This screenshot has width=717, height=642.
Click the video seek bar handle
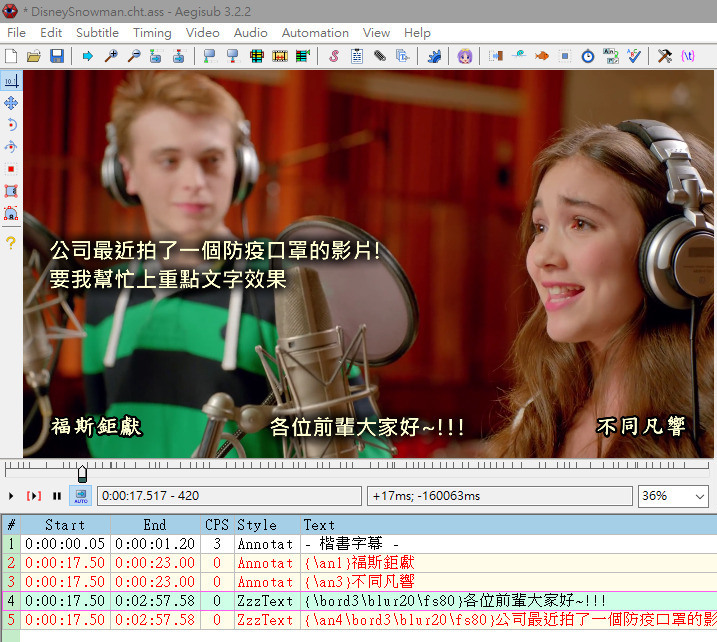coord(82,474)
